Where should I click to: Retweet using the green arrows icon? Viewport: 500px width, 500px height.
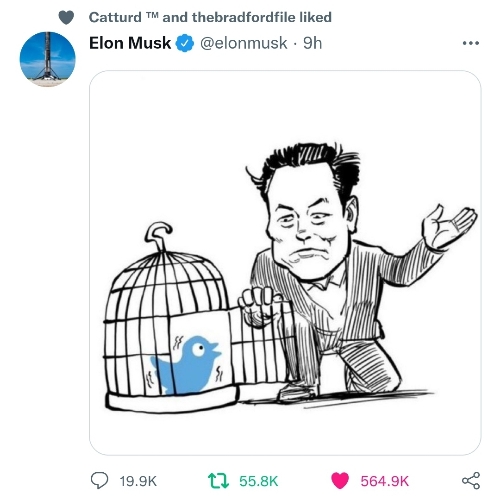tap(218, 481)
